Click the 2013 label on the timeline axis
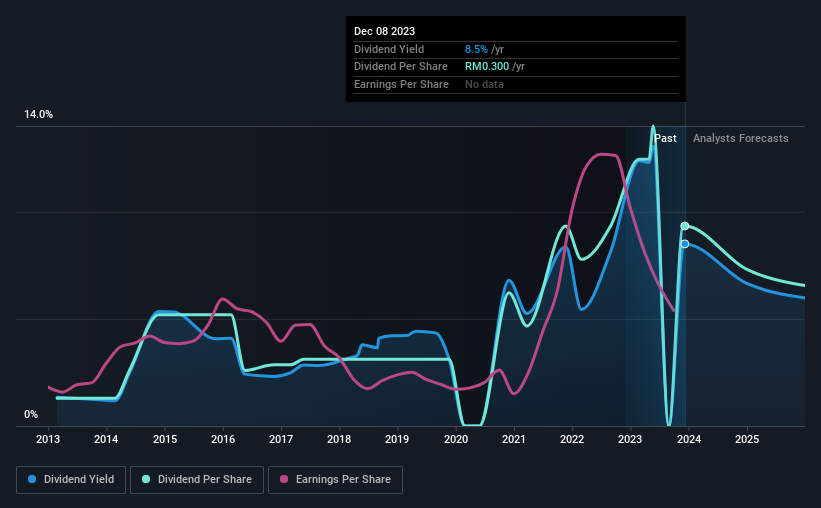The height and width of the screenshot is (508, 821). (48, 439)
